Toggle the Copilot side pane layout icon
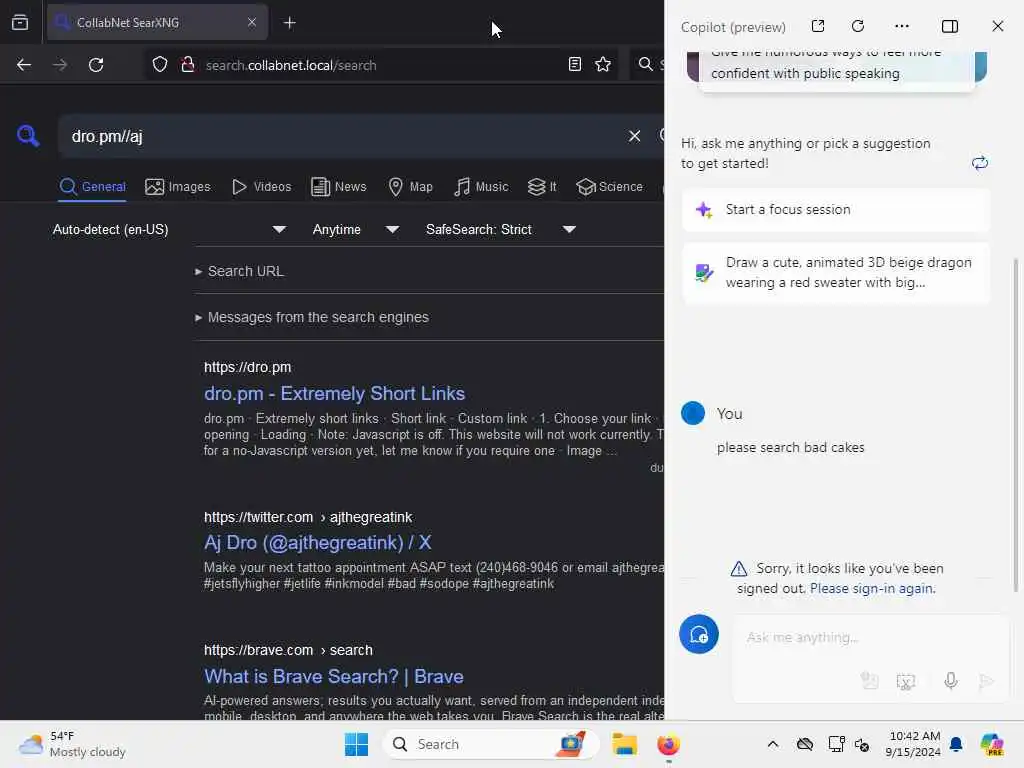This screenshot has height=768, width=1024. [950, 26]
